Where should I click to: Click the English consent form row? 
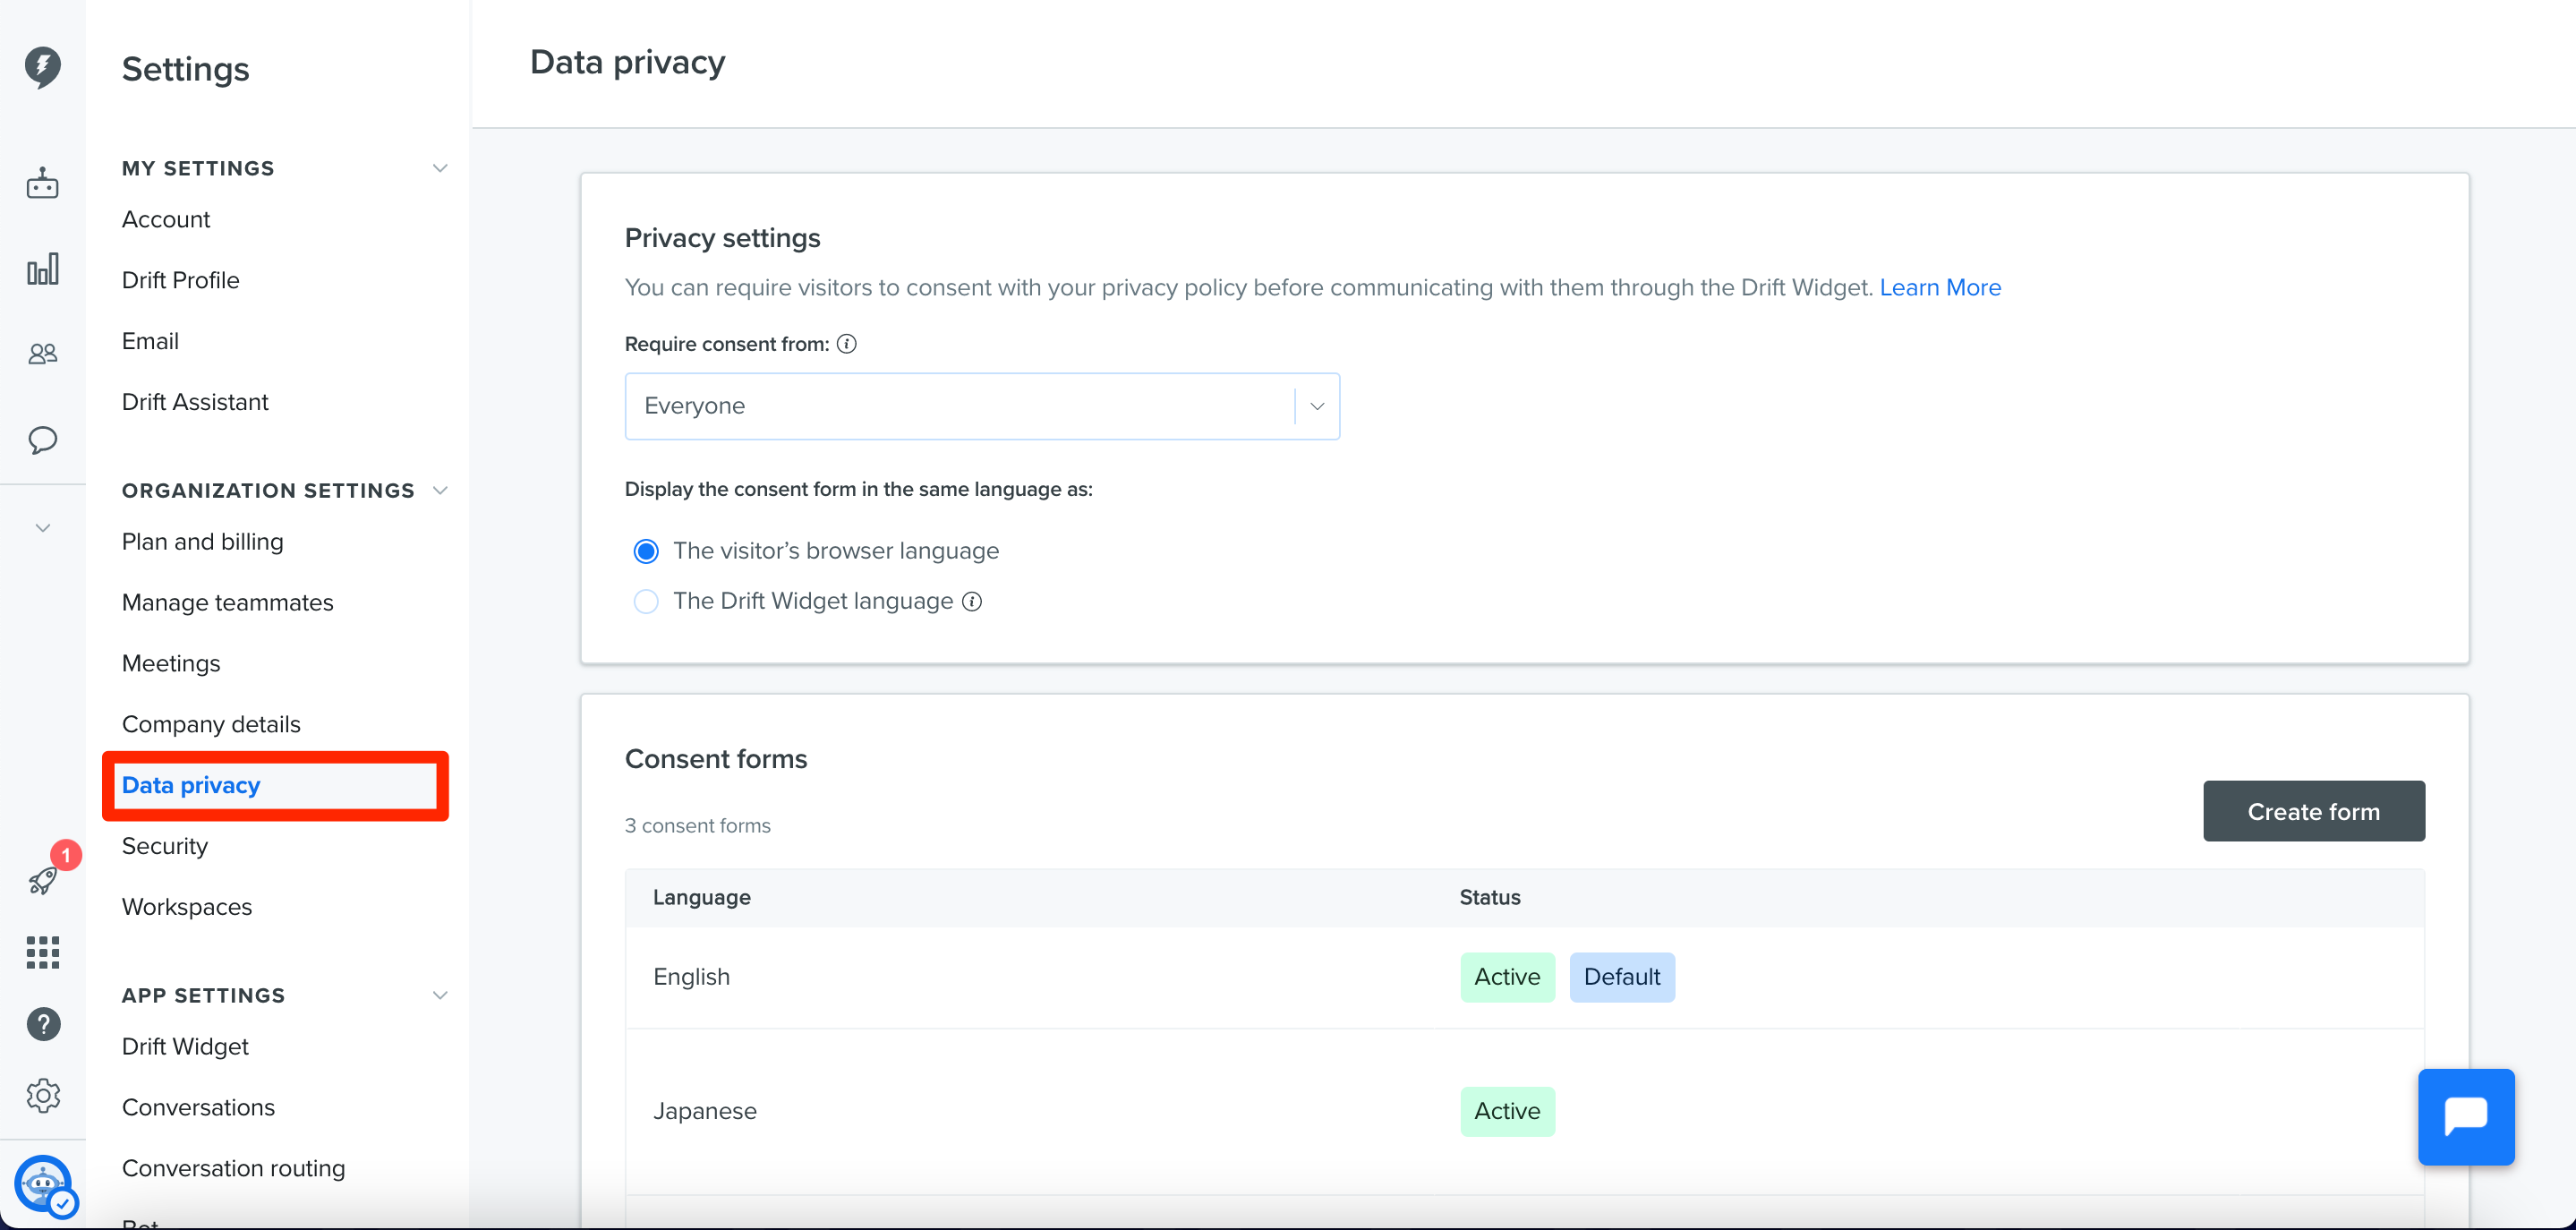click(1524, 977)
